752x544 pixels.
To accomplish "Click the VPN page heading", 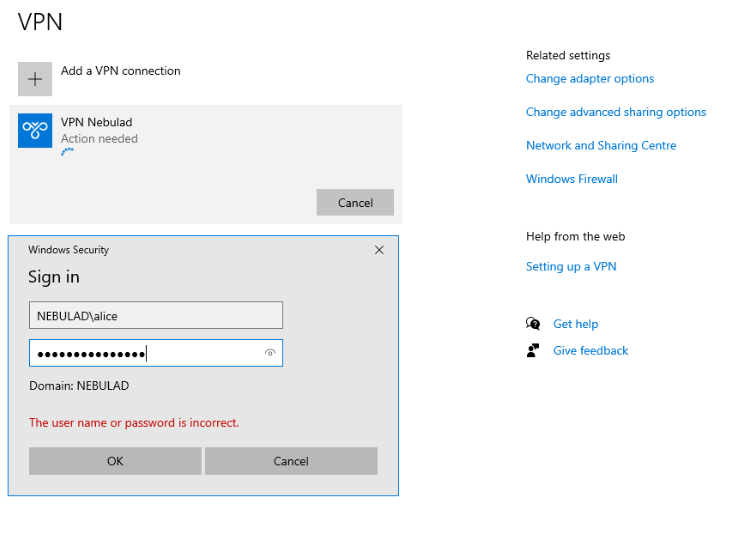I will pyautogui.click(x=40, y=22).
